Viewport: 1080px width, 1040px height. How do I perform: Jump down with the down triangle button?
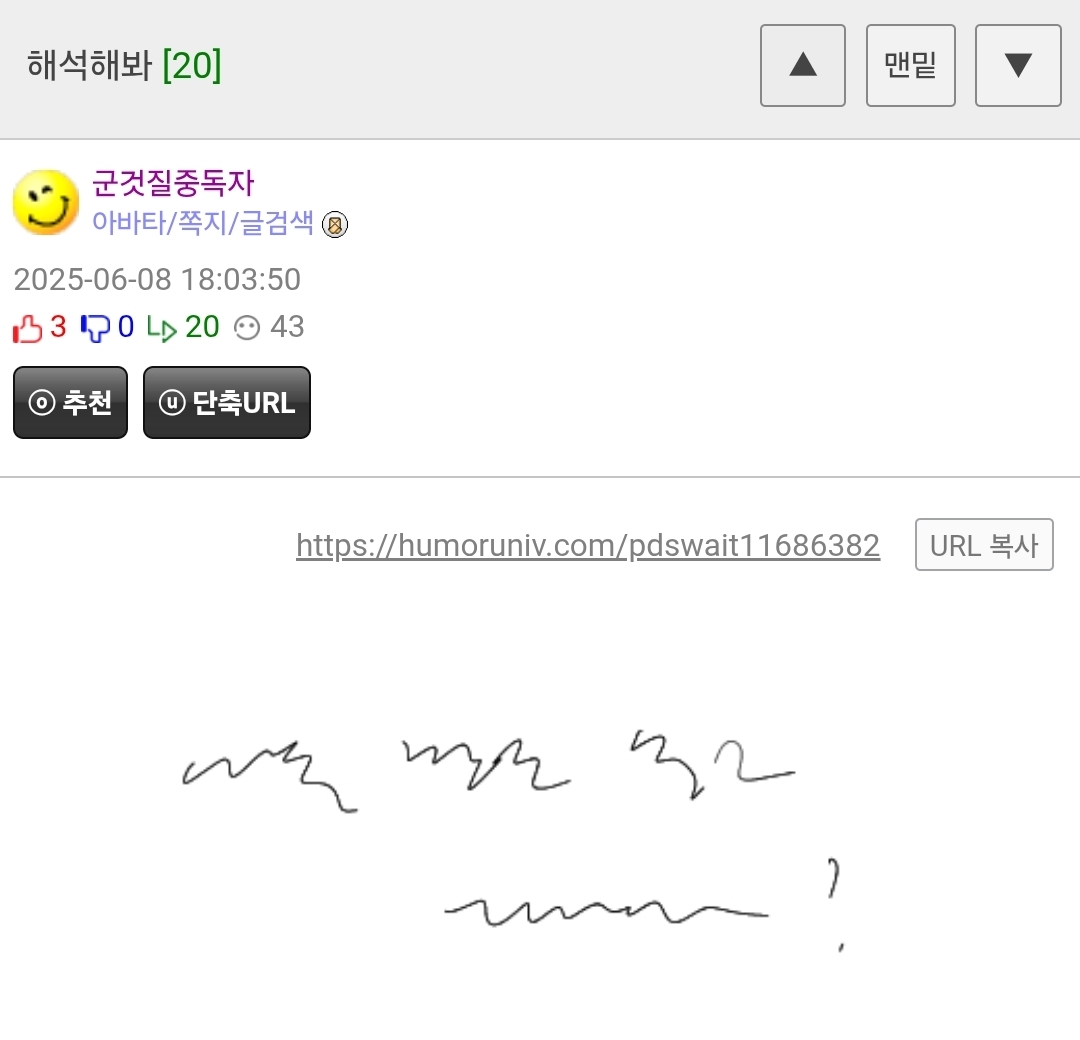1018,65
